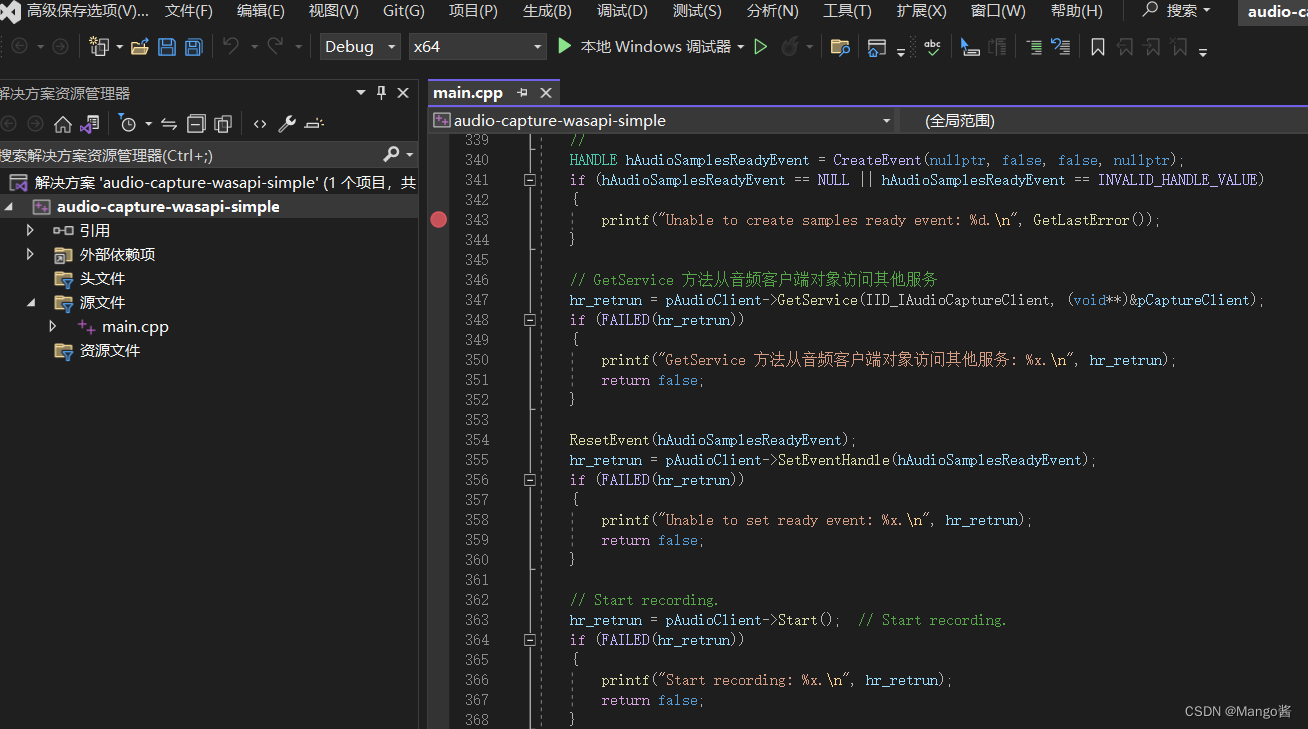The image size is (1308, 729).
Task: Open the 高级保存选项(V) menu
Action: coord(87,11)
